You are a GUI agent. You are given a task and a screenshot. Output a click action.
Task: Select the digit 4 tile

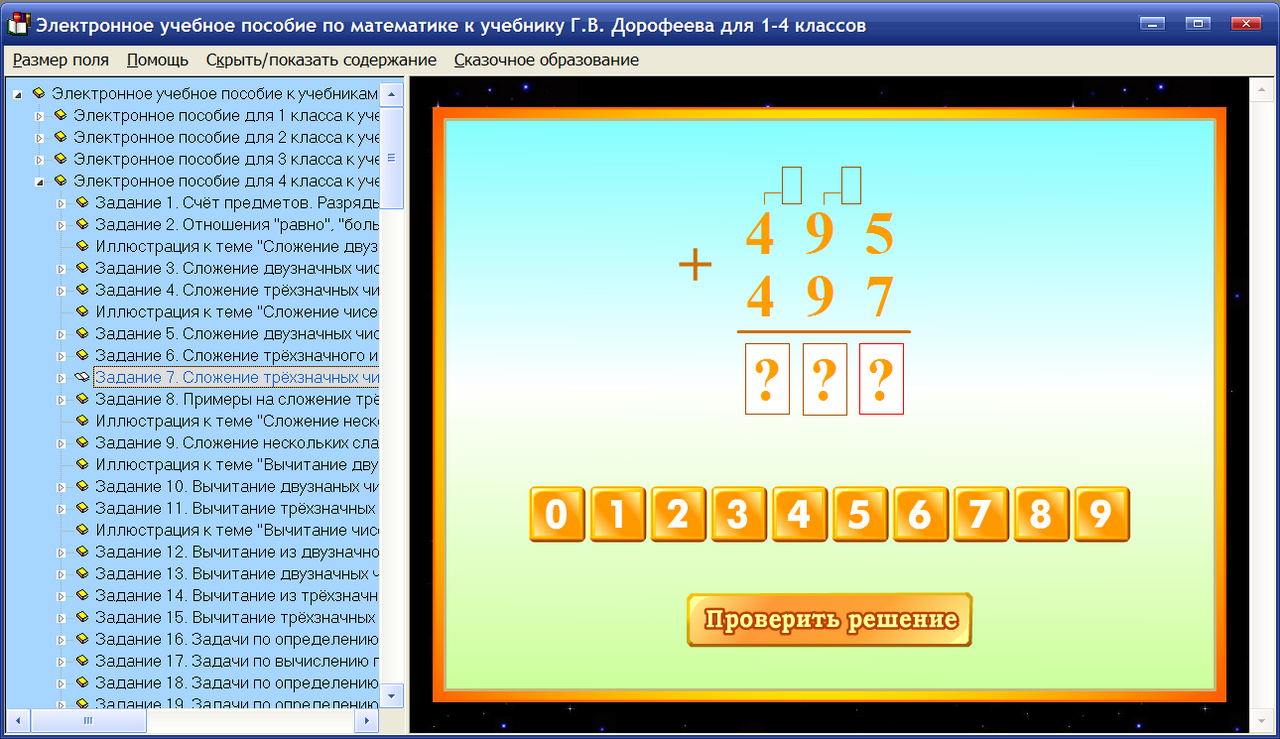tap(800, 514)
